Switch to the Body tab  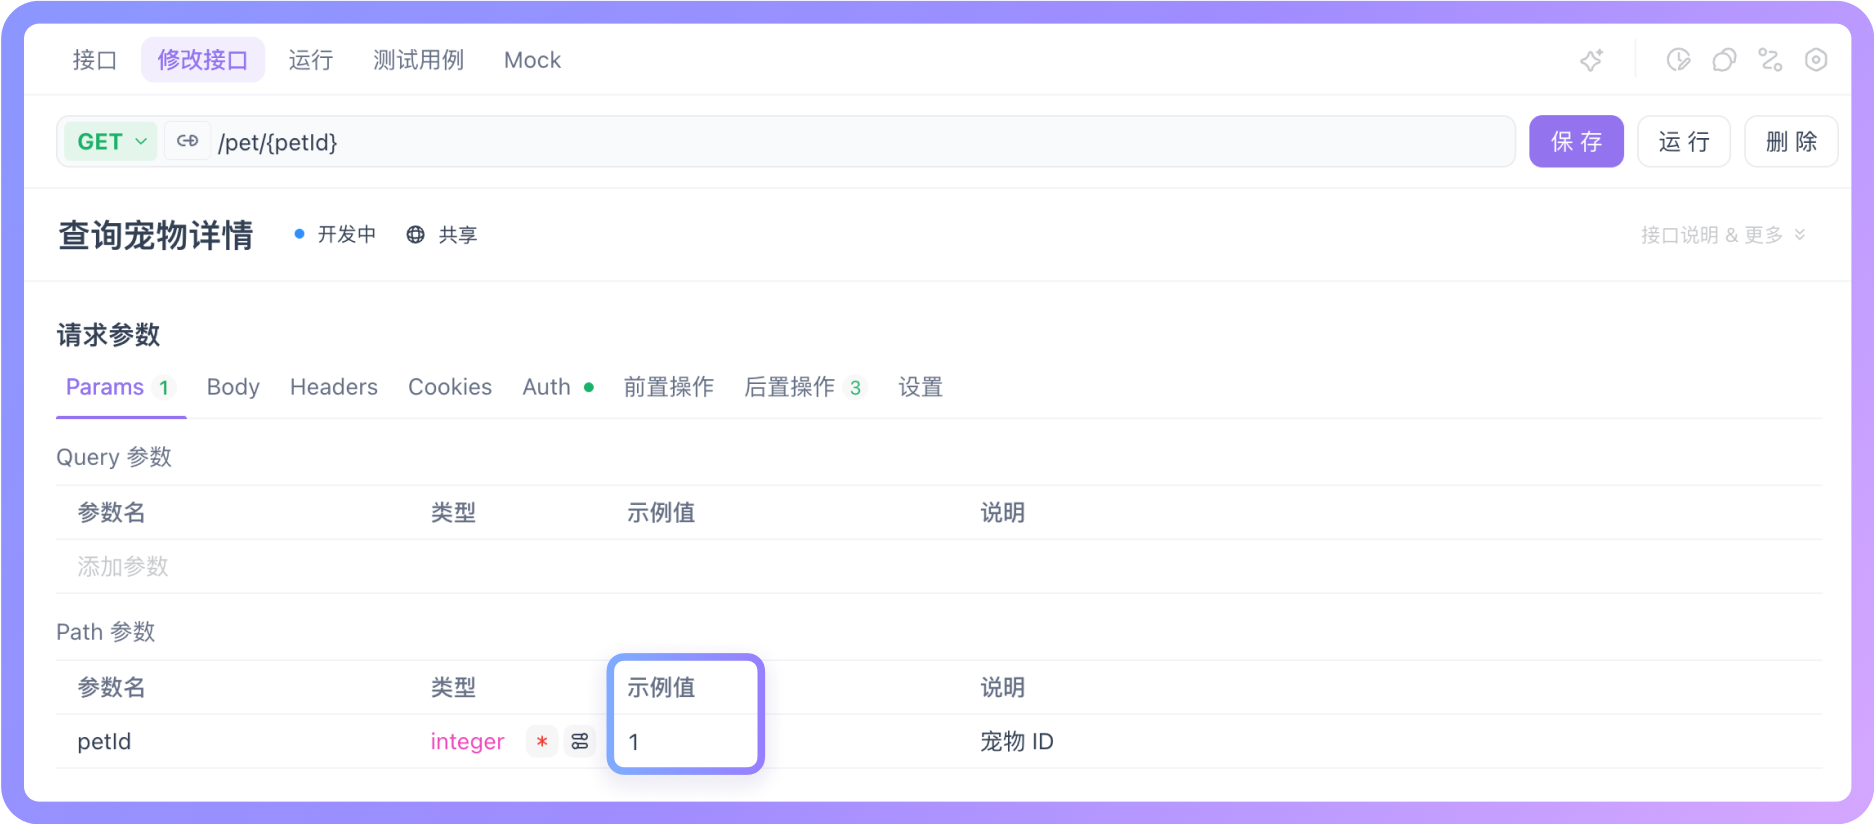tap(233, 387)
